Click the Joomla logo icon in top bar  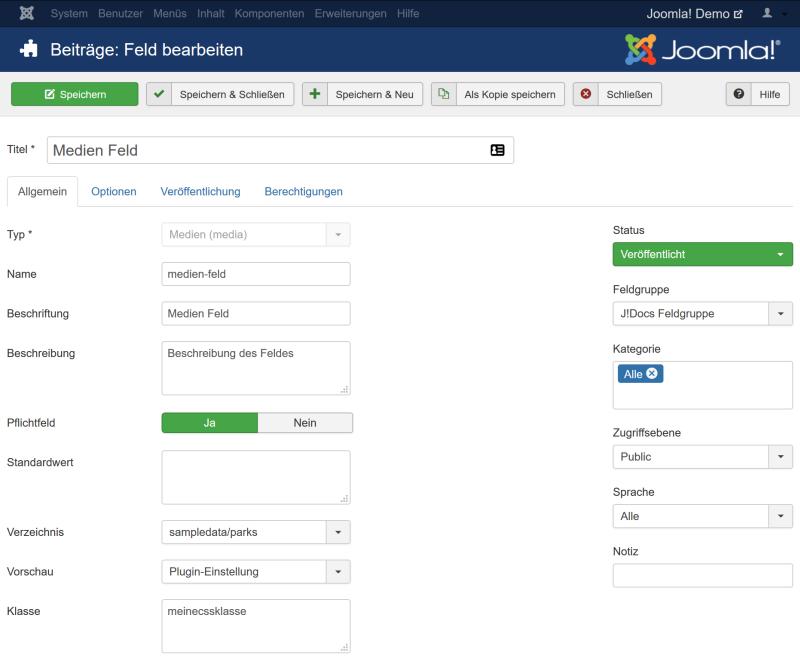[27, 14]
